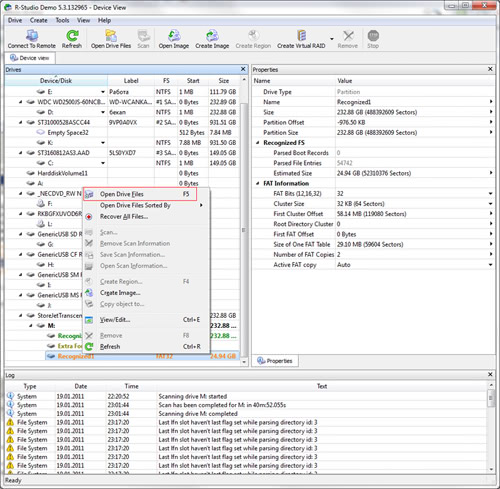Click the FS column header
Screen dimensions: 500x489
(166, 81)
